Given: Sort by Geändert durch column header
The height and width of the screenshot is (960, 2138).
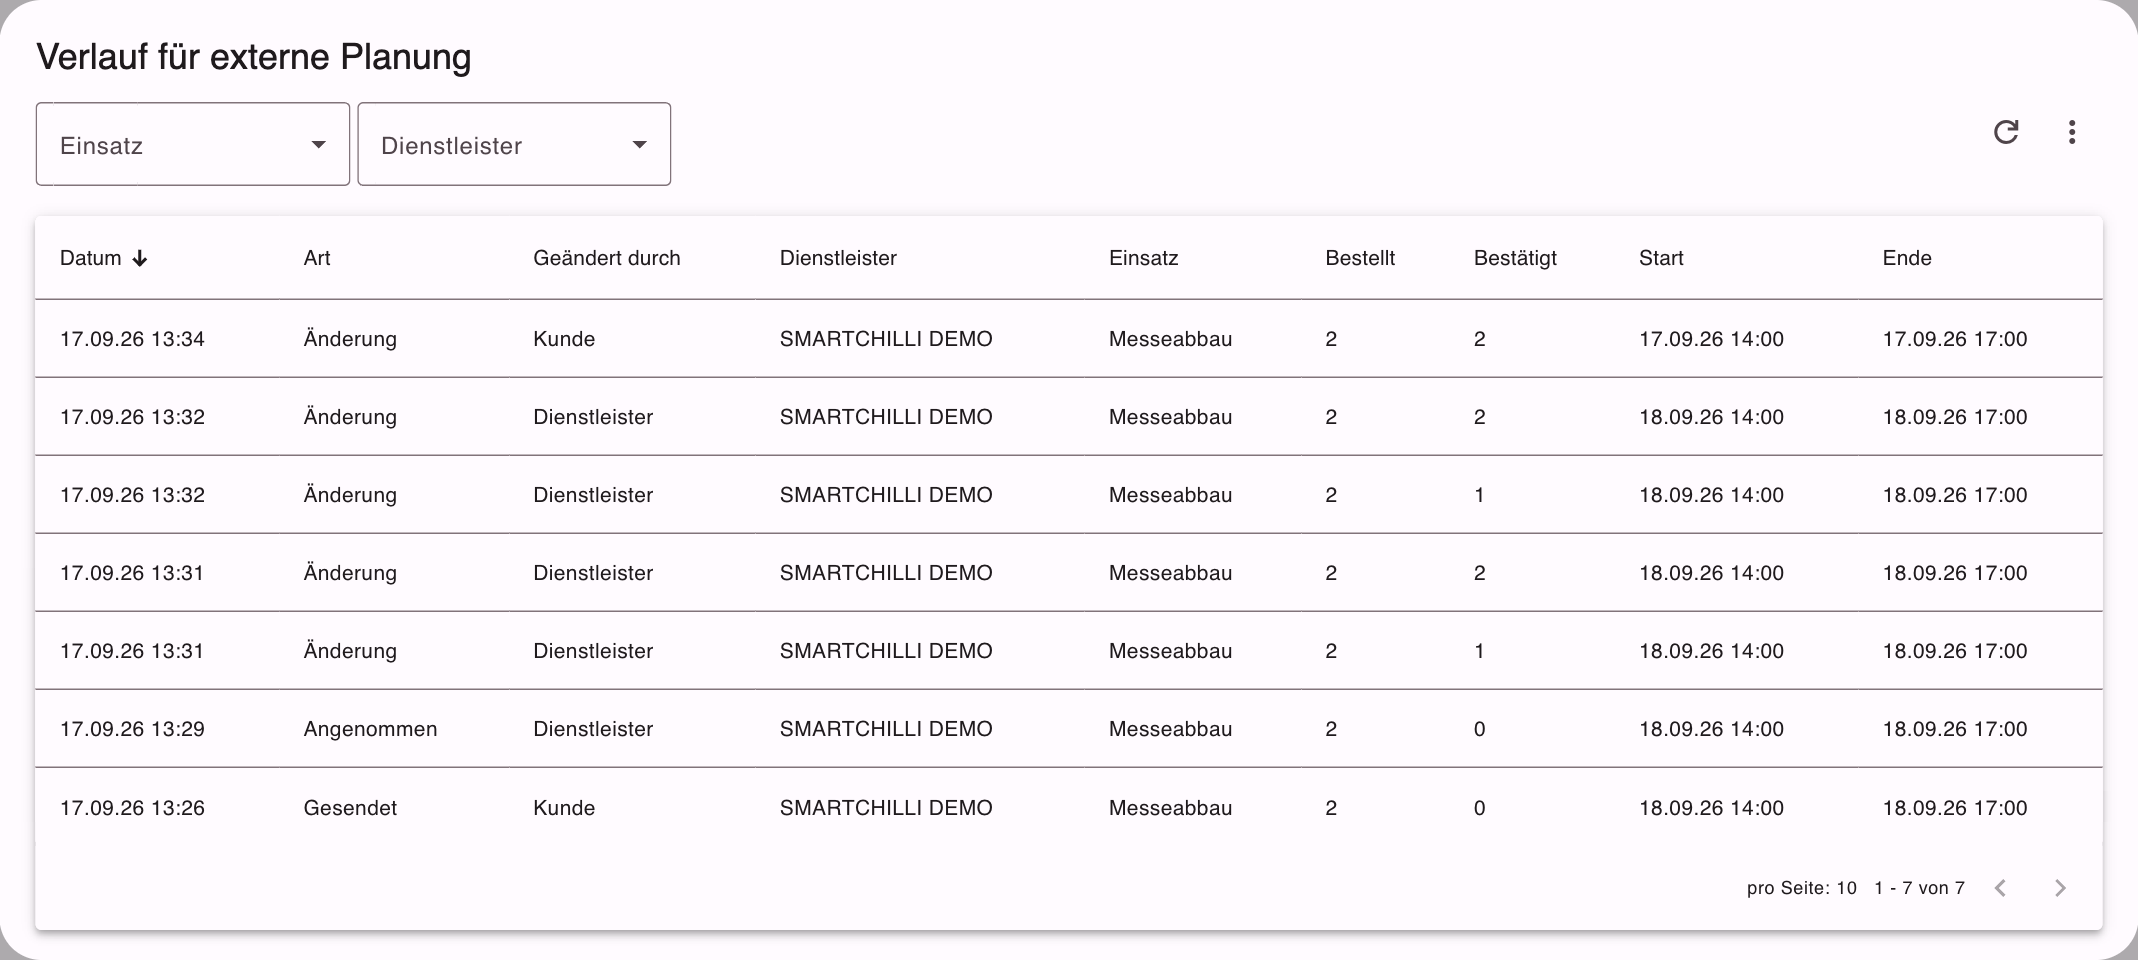Looking at the screenshot, I should [x=607, y=258].
